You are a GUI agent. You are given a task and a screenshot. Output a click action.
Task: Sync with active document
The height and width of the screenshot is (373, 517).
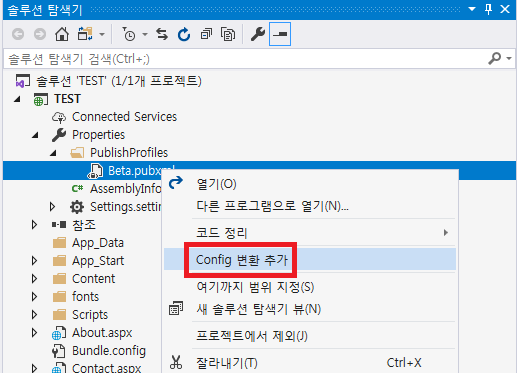[x=162, y=34]
